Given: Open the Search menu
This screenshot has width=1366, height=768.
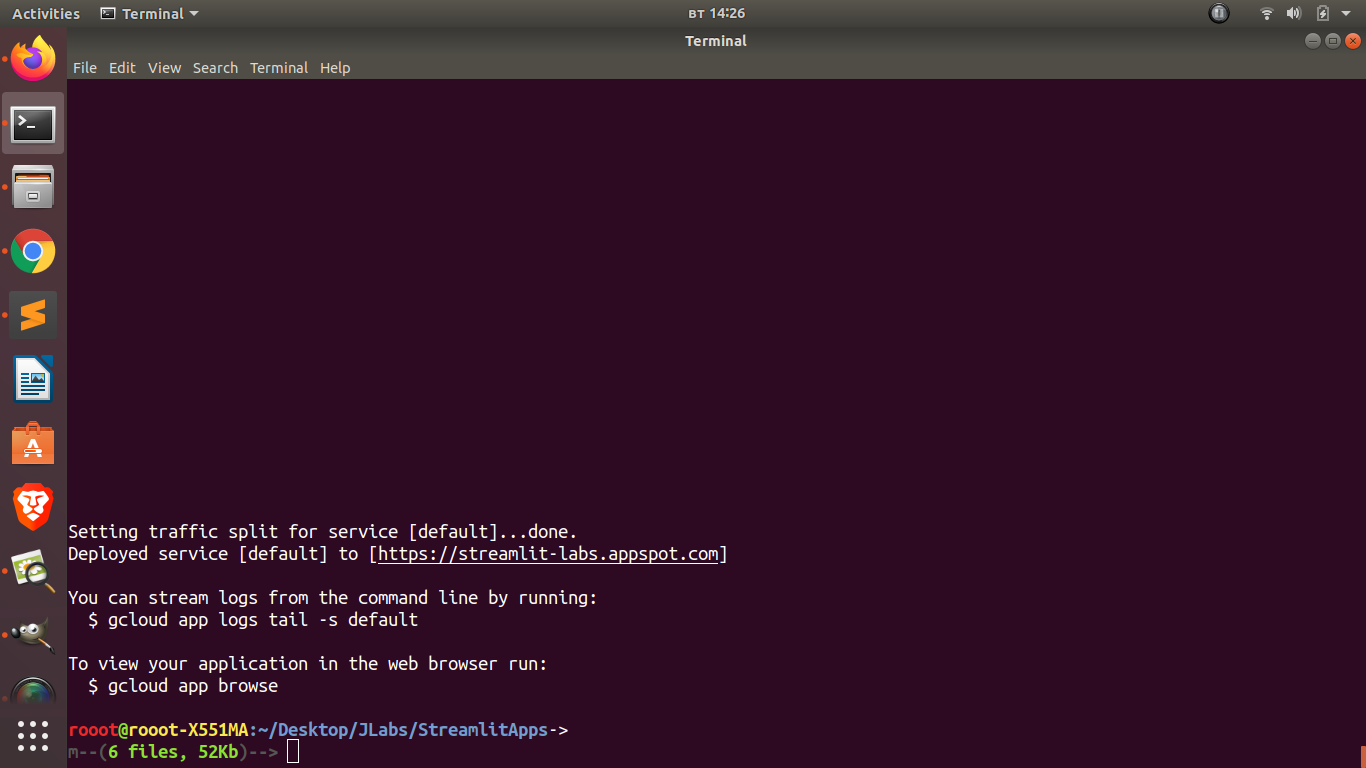Looking at the screenshot, I should click(215, 68).
